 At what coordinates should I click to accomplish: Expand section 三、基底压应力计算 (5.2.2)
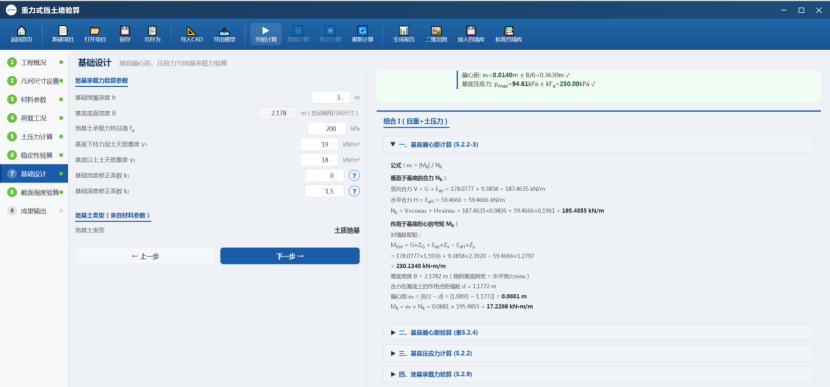pos(598,353)
